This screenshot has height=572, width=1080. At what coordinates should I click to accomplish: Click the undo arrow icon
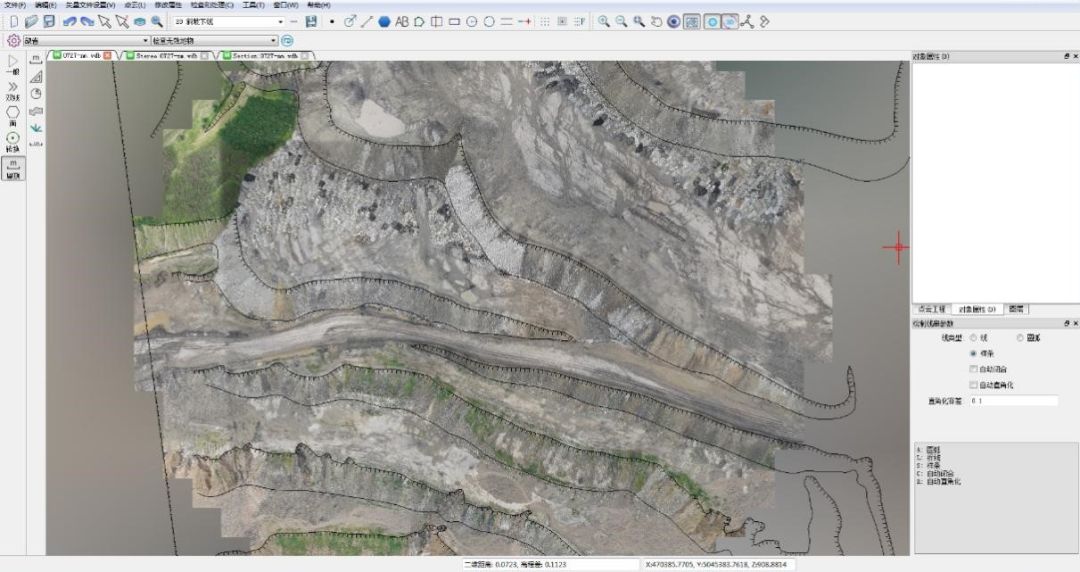click(x=70, y=21)
